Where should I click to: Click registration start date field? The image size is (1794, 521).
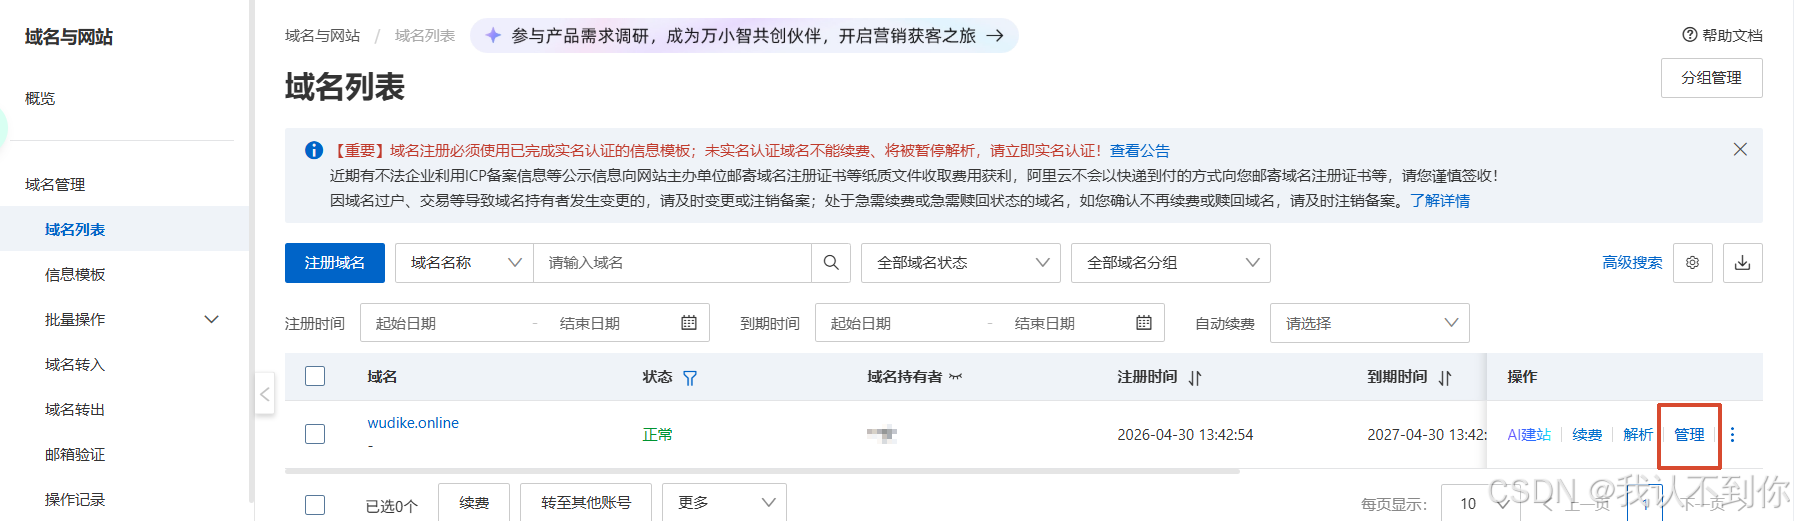pyautogui.click(x=445, y=323)
